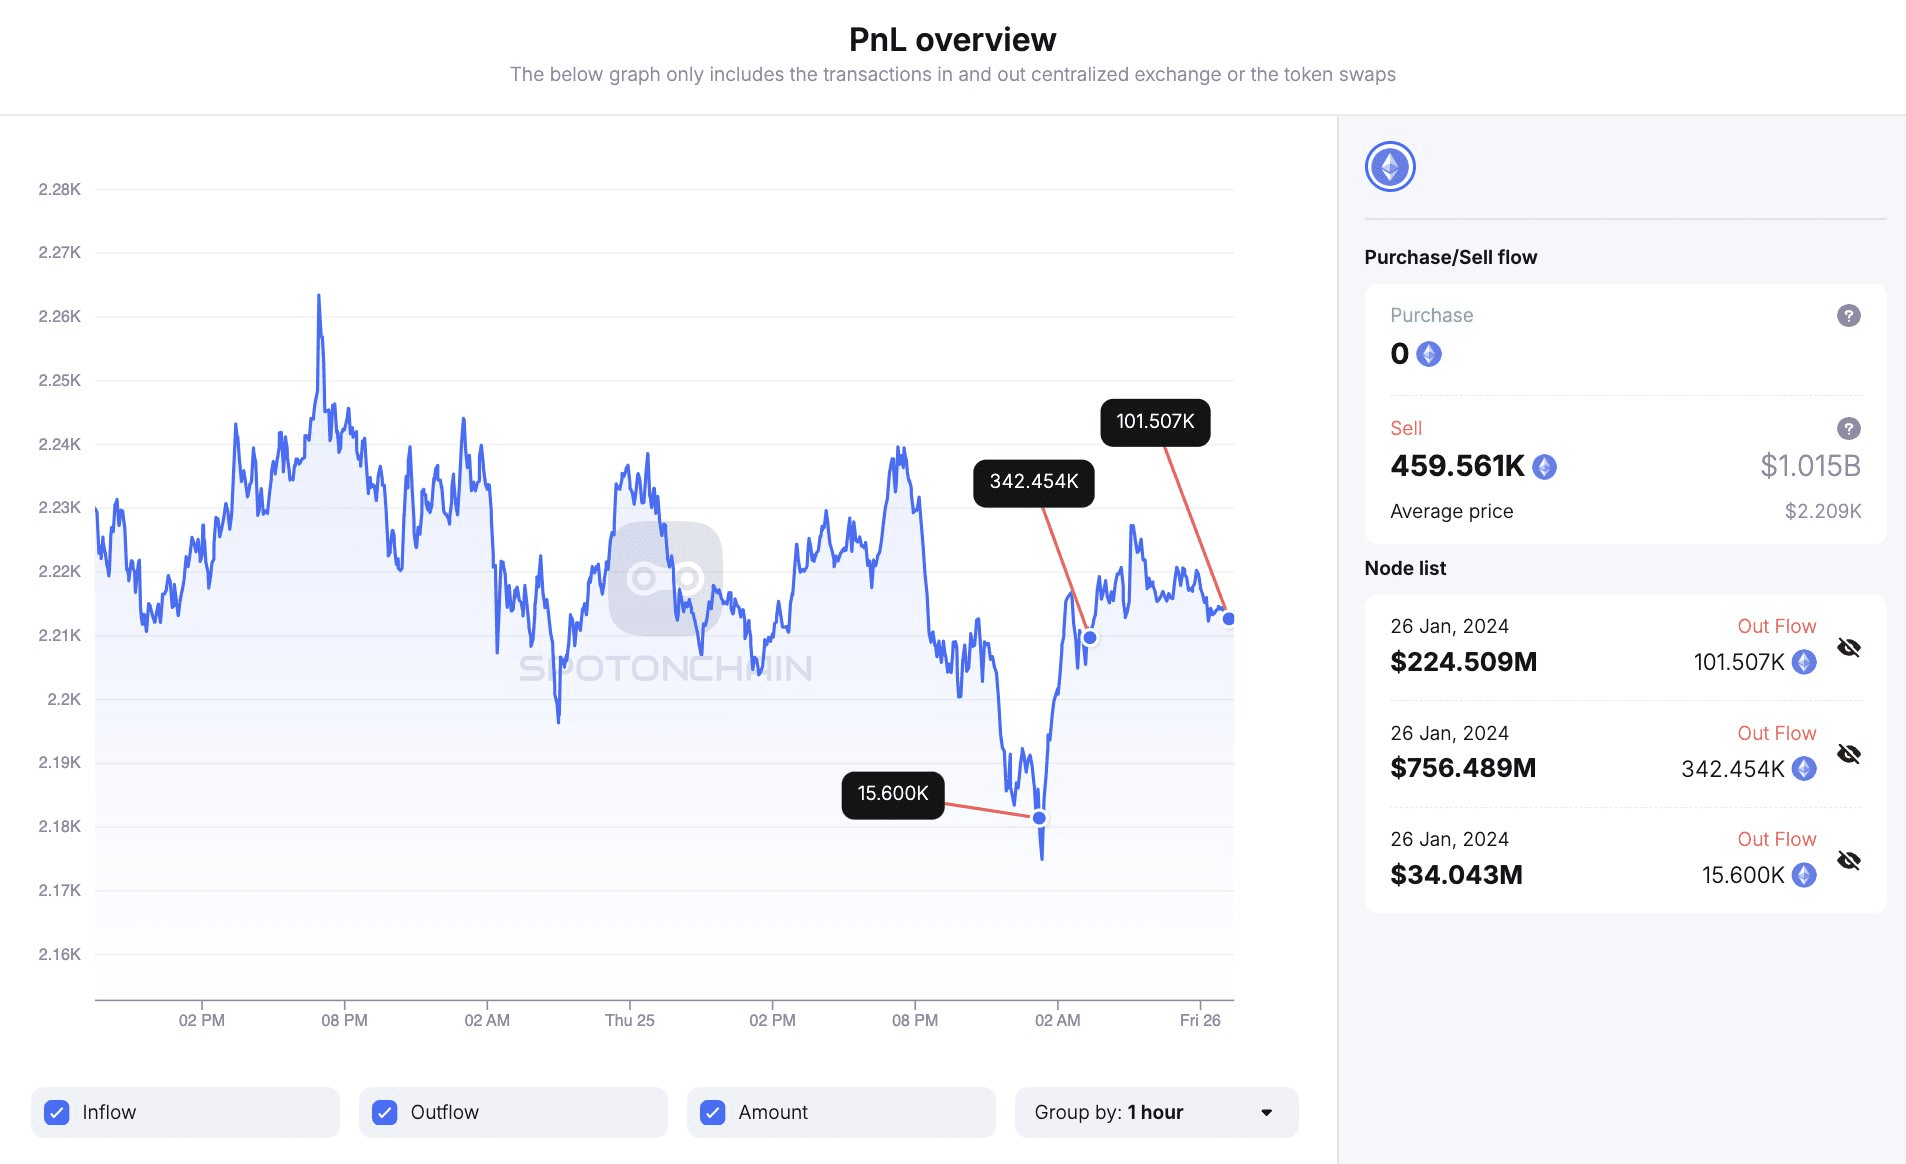Click the Ethereum token icon at top
1906x1164 pixels.
coord(1390,167)
